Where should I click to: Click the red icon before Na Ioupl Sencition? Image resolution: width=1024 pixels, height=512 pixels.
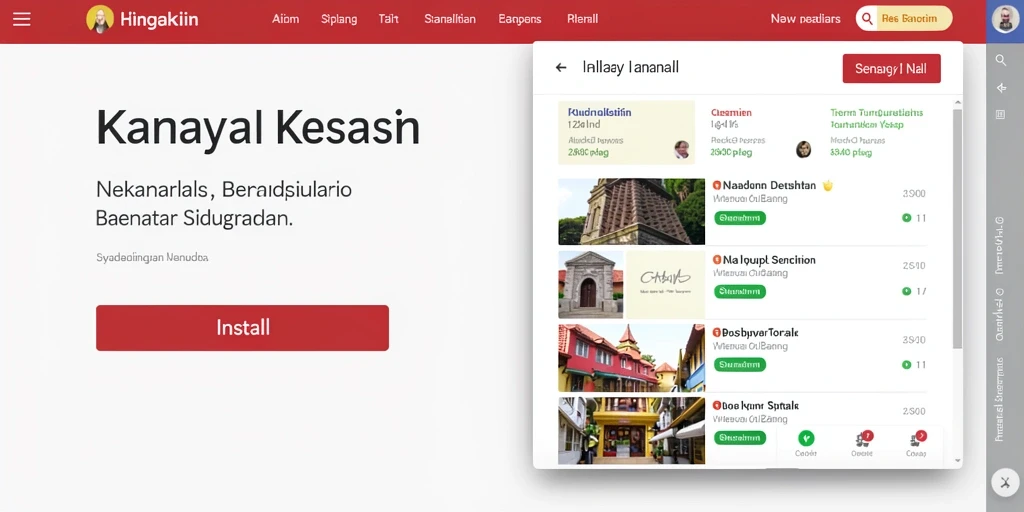coord(716,260)
